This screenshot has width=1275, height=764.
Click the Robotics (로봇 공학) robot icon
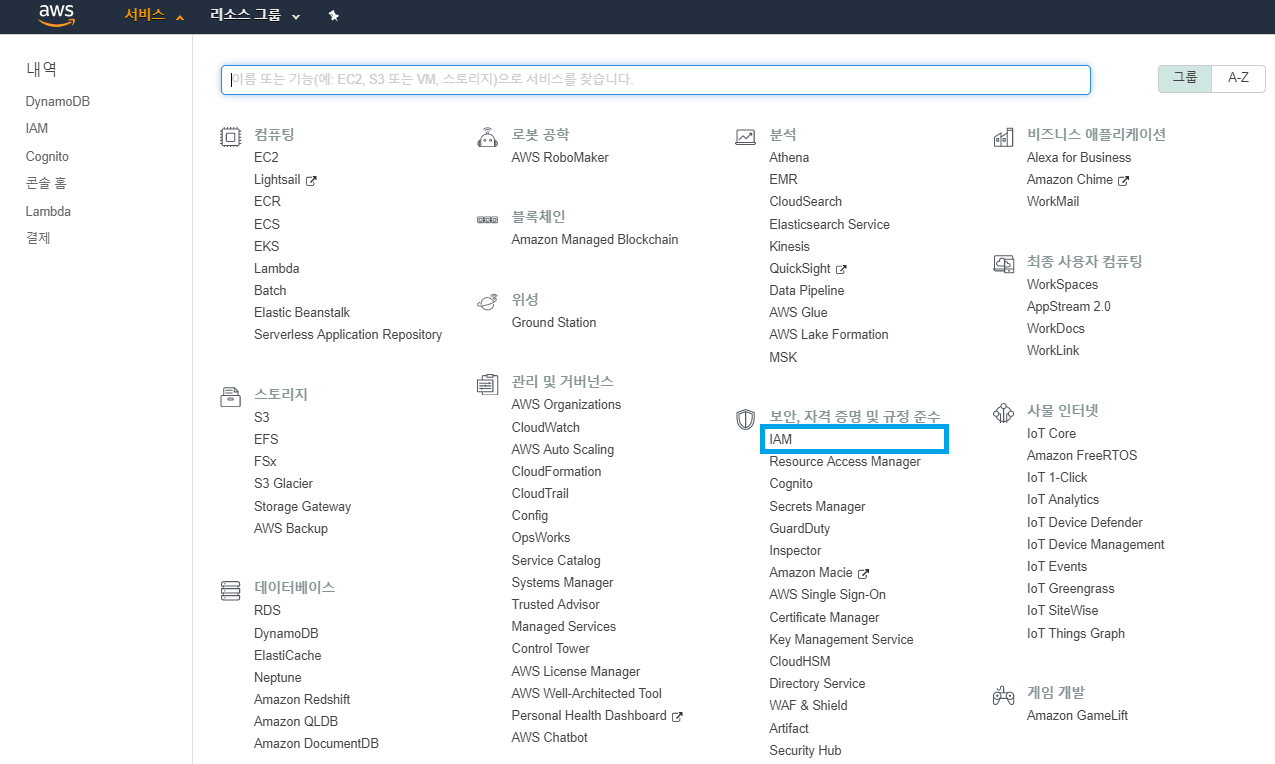(488, 137)
